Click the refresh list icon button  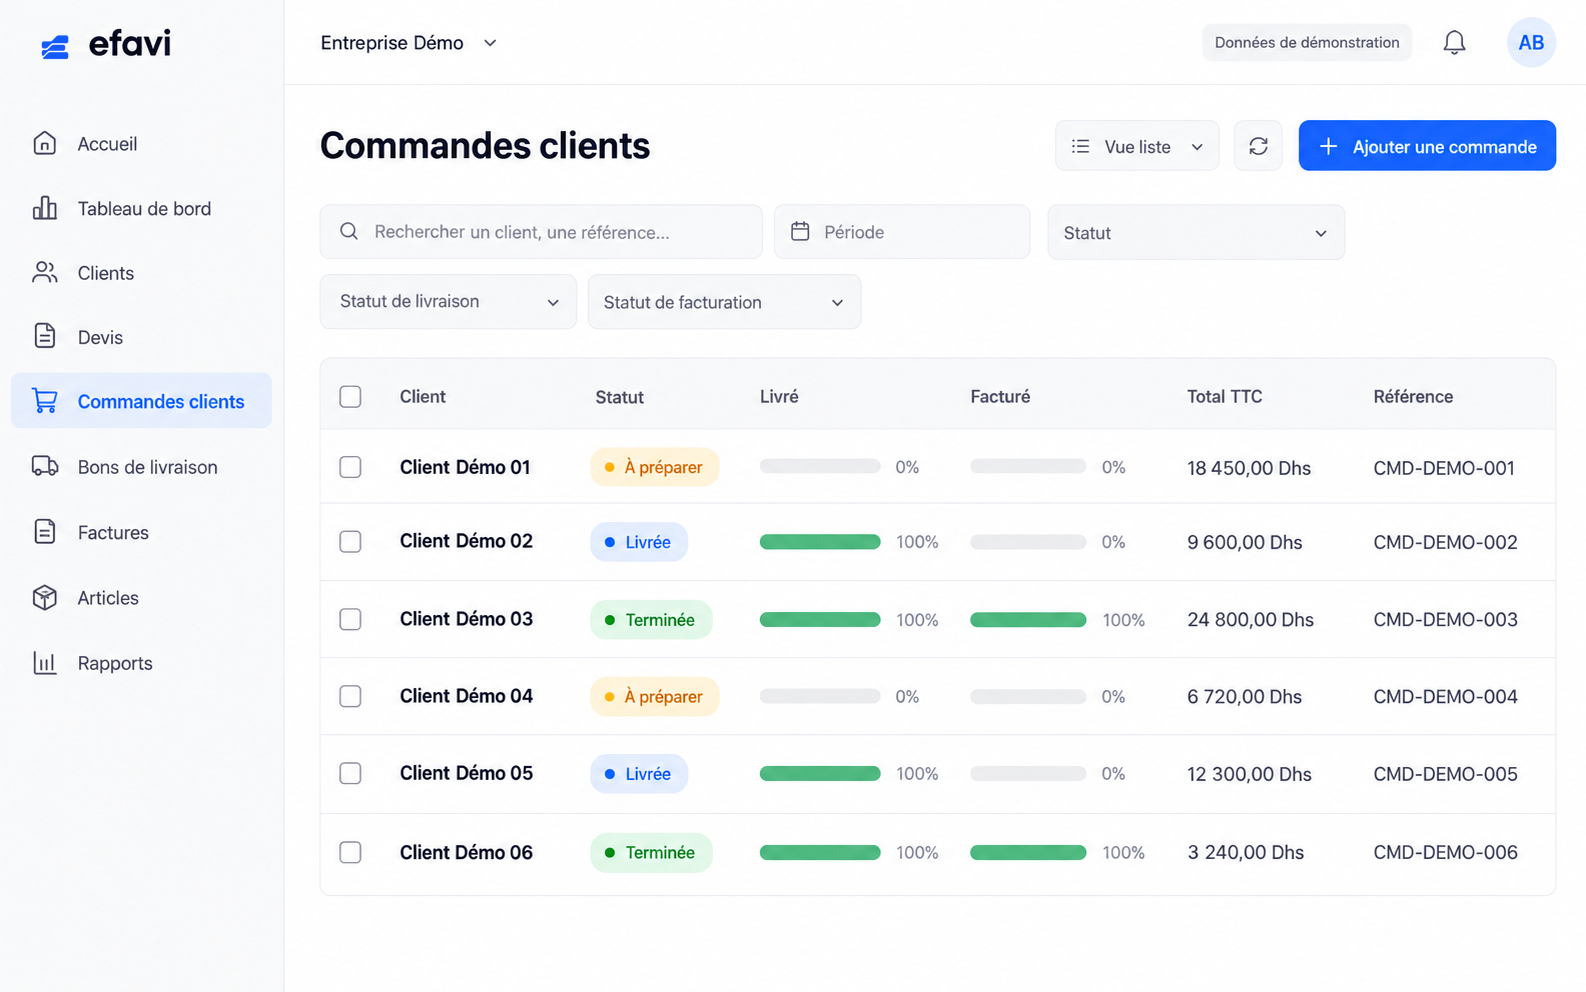click(x=1258, y=146)
